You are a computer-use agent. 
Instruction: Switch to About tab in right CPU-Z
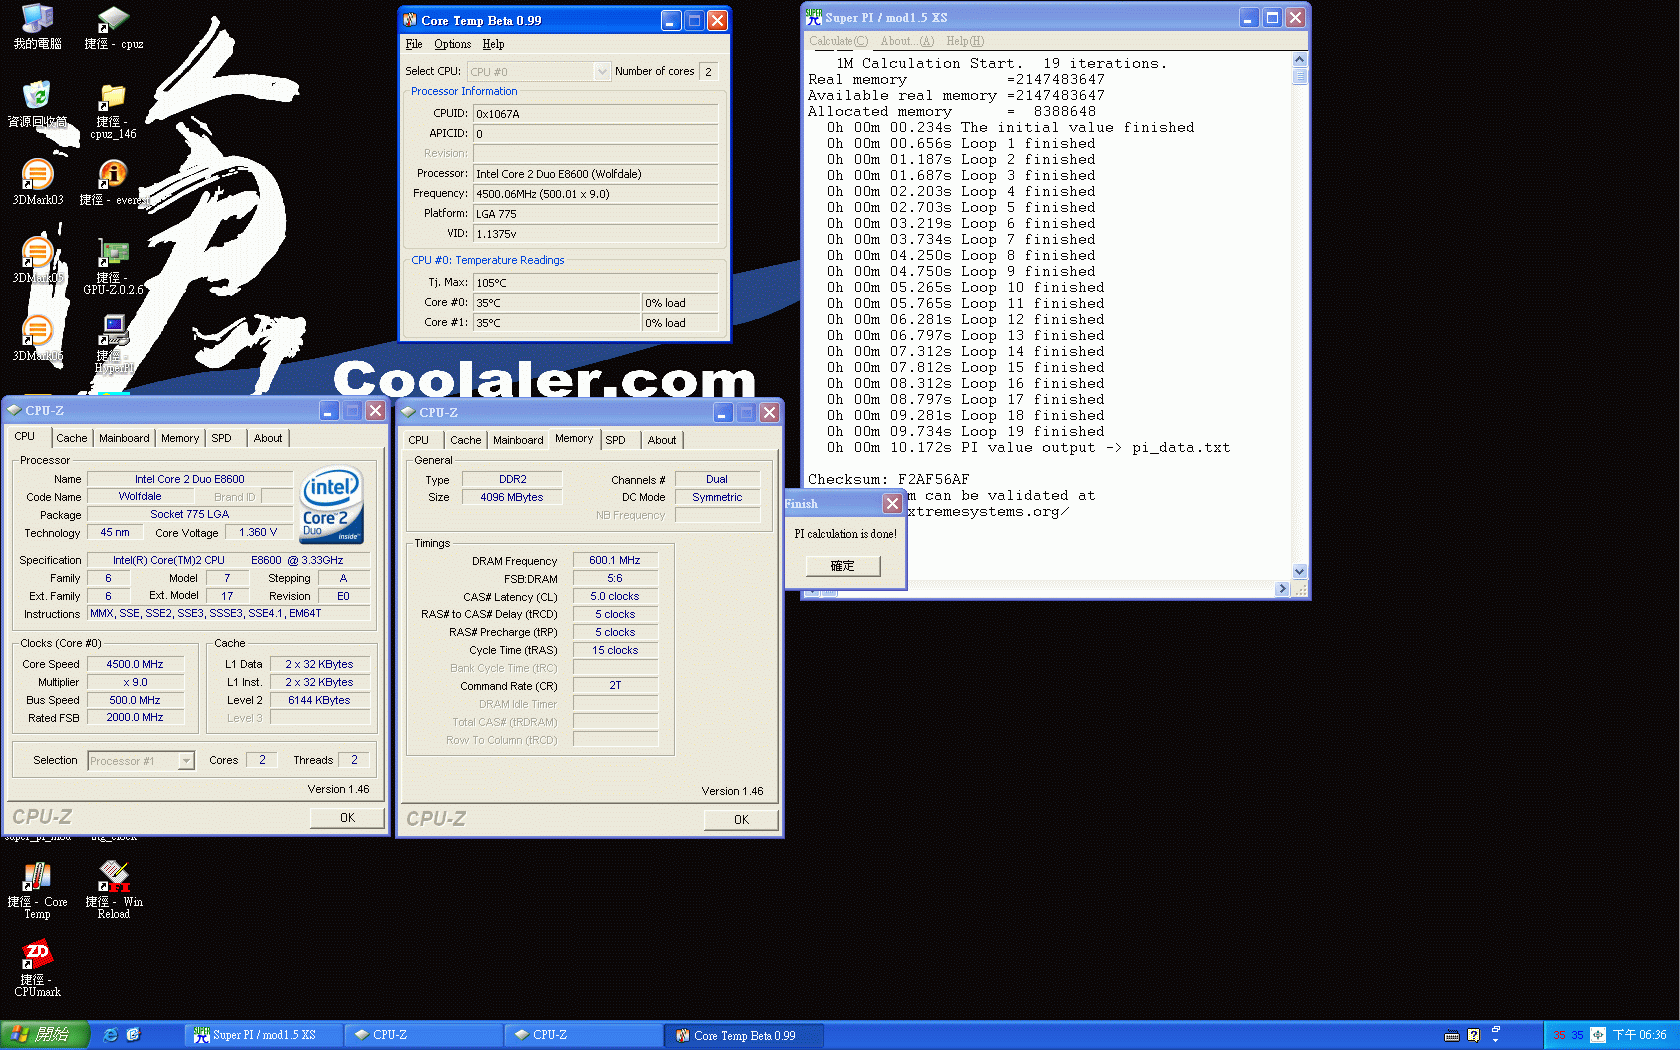coord(661,440)
